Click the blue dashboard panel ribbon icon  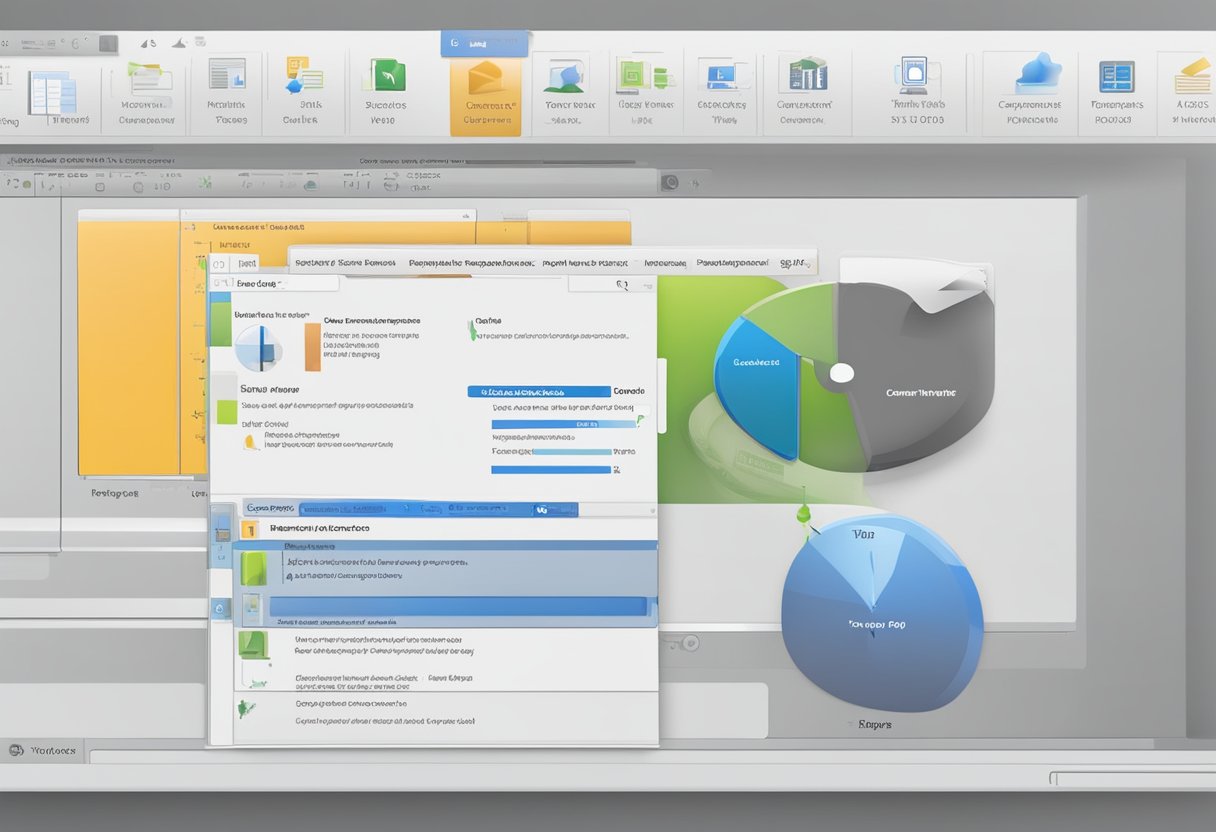coord(1116,76)
